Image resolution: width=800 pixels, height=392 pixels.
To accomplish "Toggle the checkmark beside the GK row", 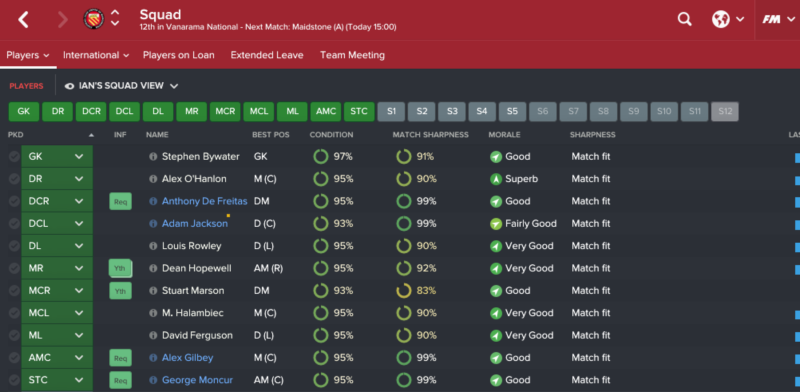I will (x=14, y=157).
